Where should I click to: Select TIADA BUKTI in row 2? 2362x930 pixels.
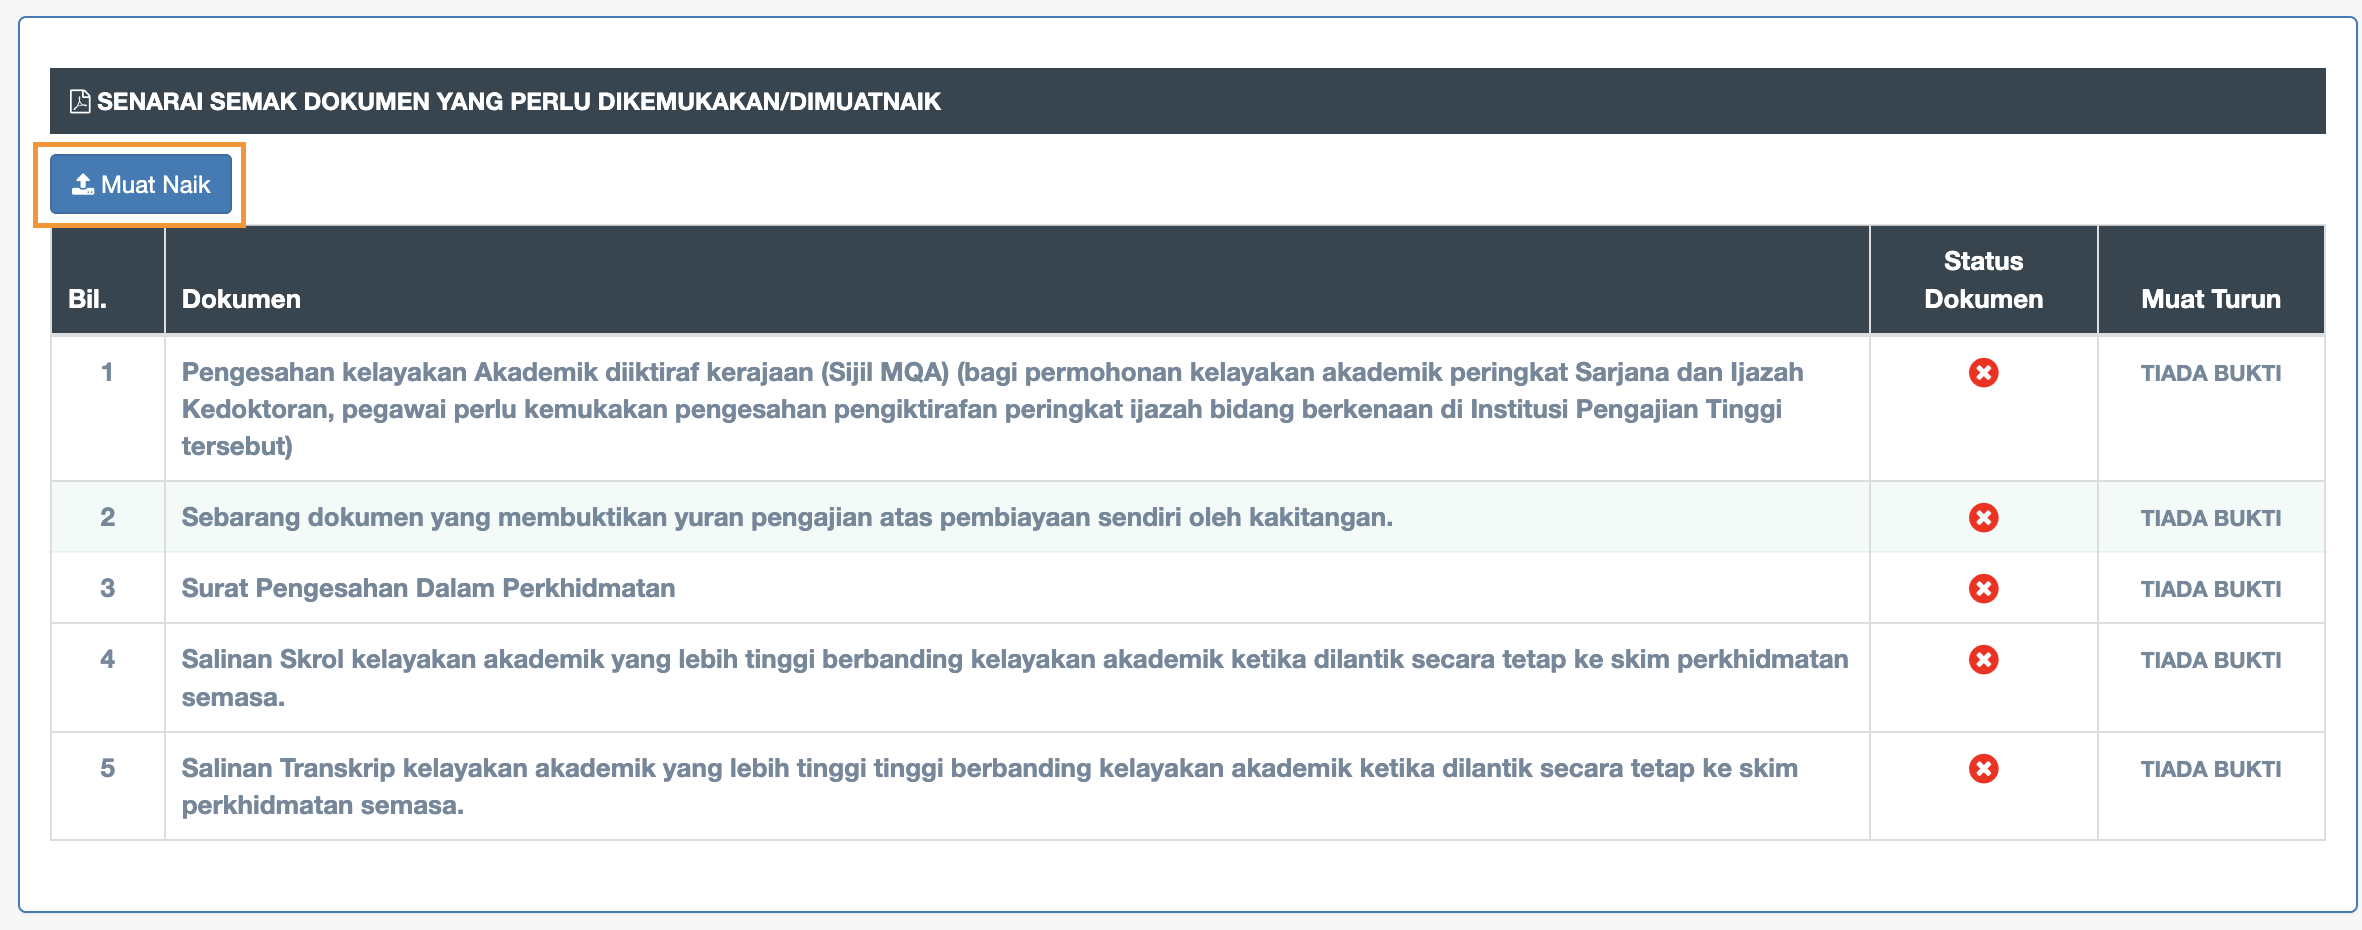tap(2211, 518)
